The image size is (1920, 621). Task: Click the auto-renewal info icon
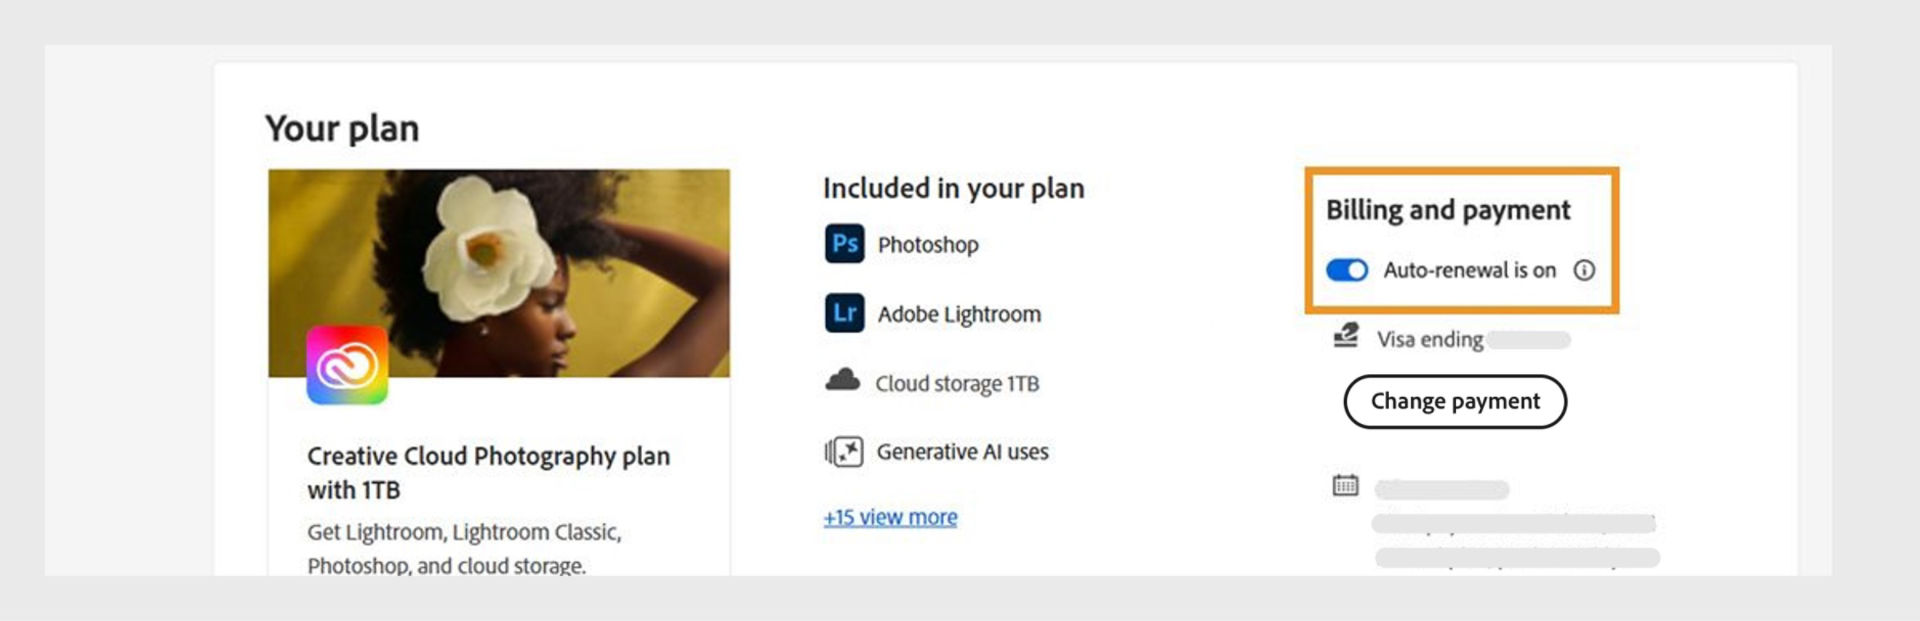click(x=1584, y=270)
